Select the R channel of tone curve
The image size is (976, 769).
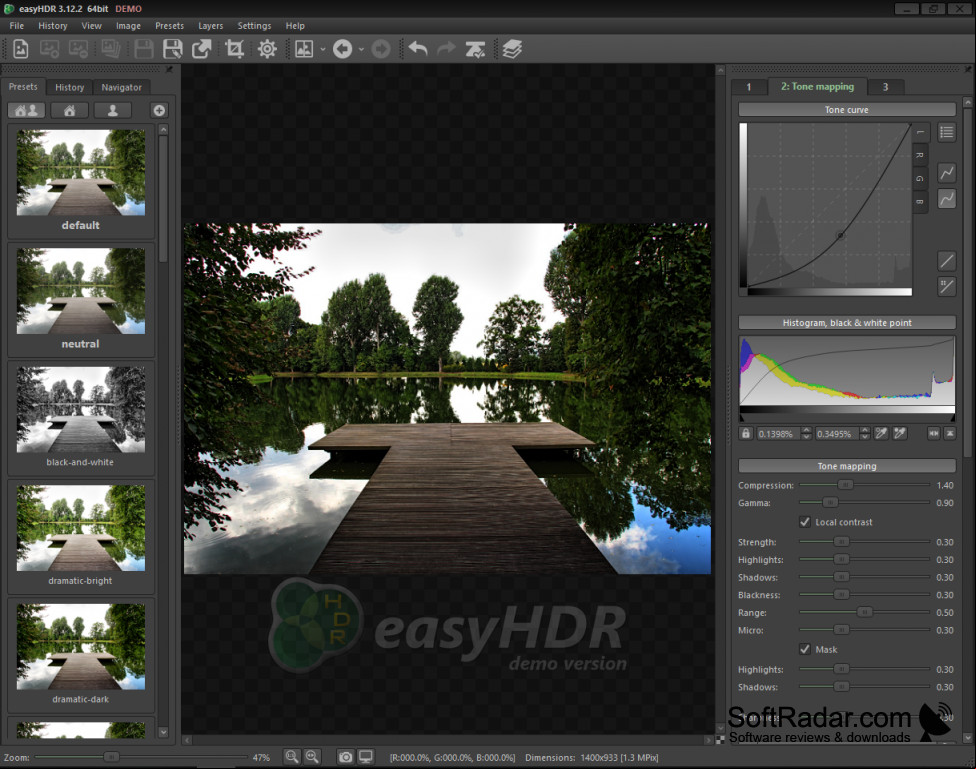coord(920,155)
